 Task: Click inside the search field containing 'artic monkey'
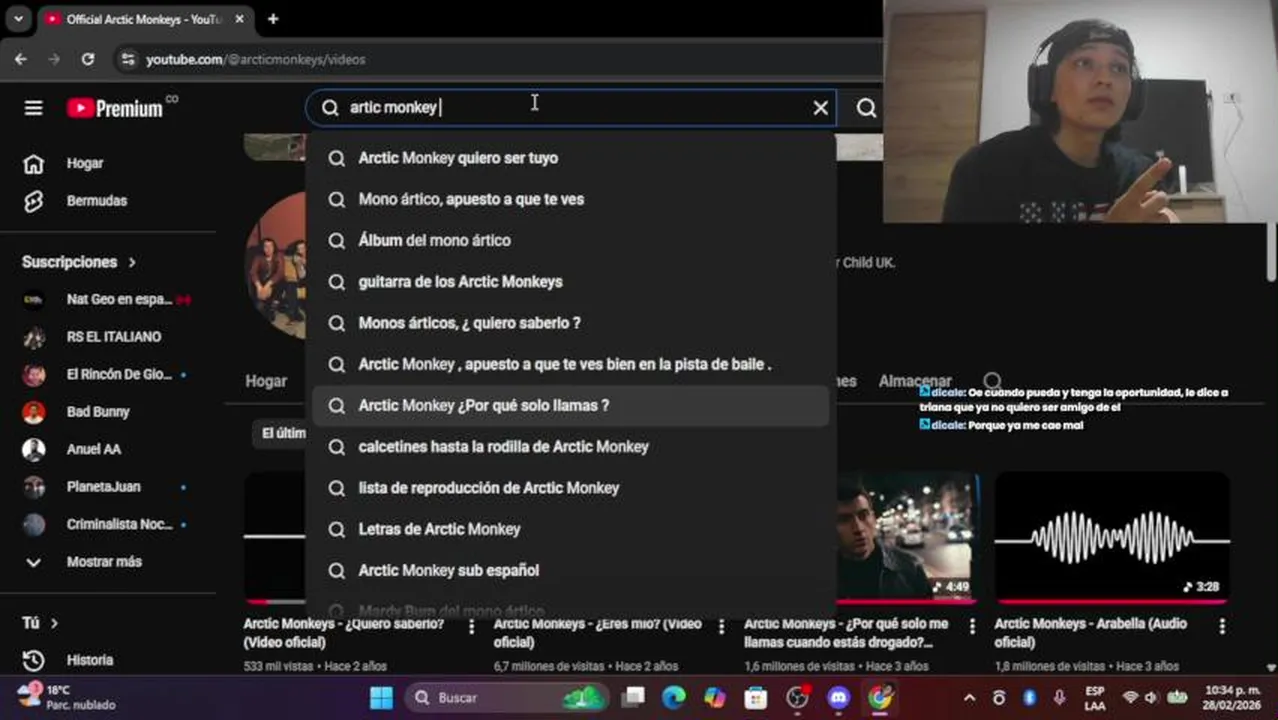(570, 107)
